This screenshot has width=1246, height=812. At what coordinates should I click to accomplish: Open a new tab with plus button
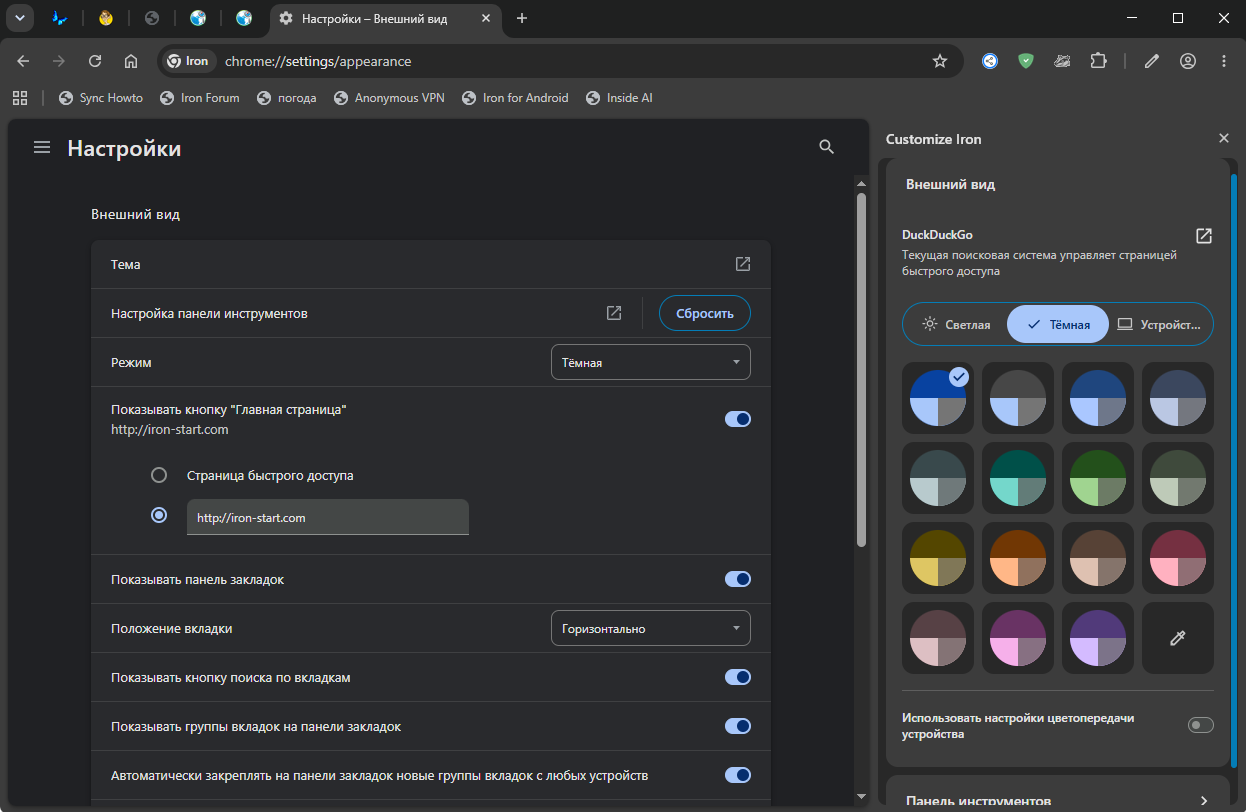pos(522,18)
